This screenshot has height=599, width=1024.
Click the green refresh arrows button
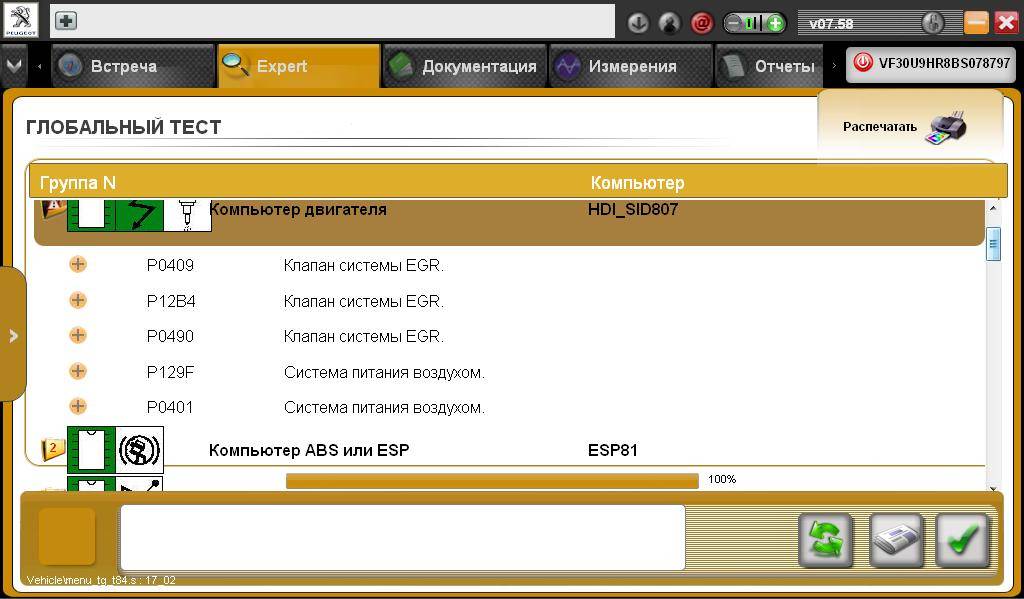(825, 540)
